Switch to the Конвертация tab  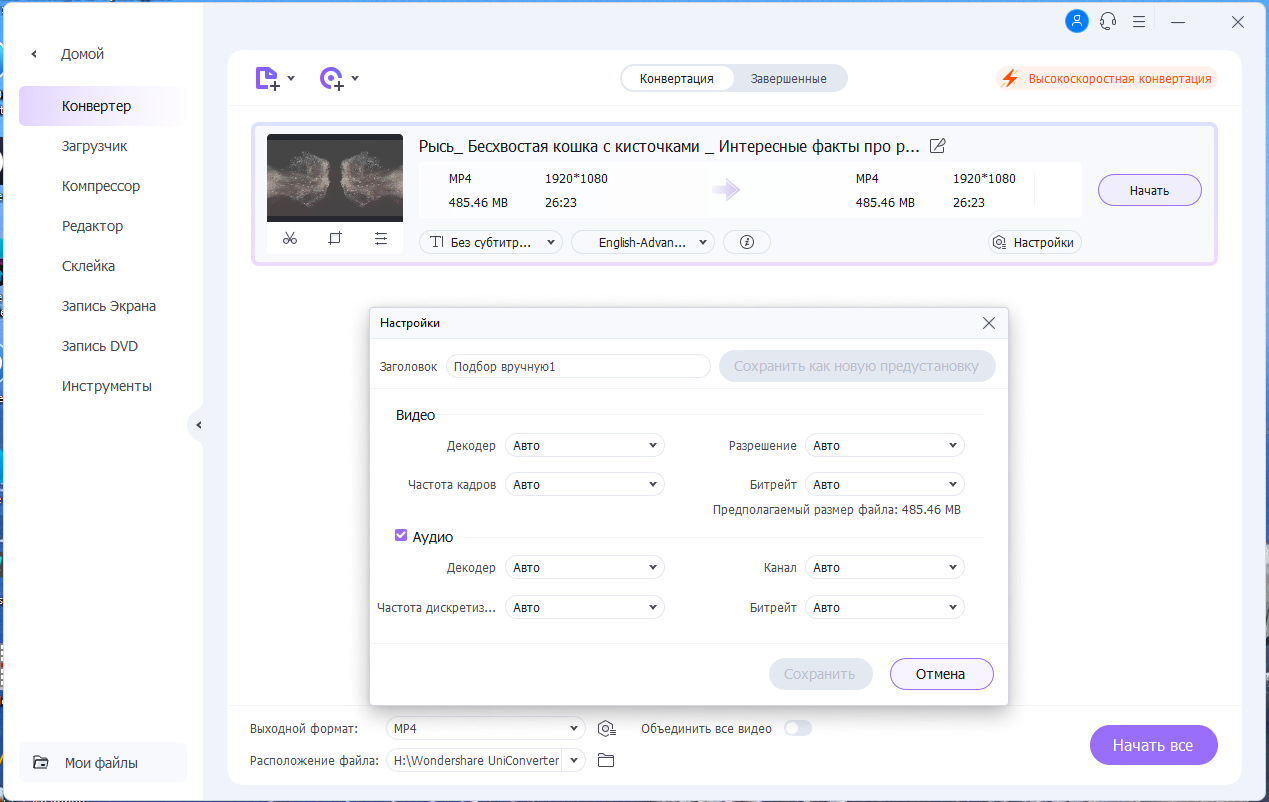677,78
